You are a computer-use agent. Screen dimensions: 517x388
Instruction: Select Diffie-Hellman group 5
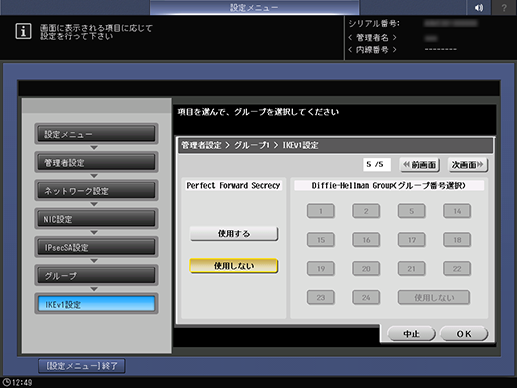tap(412, 211)
